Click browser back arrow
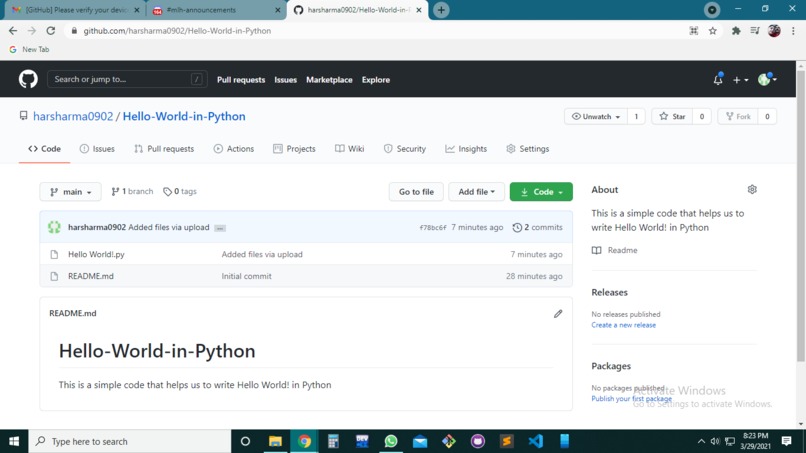 [13, 31]
